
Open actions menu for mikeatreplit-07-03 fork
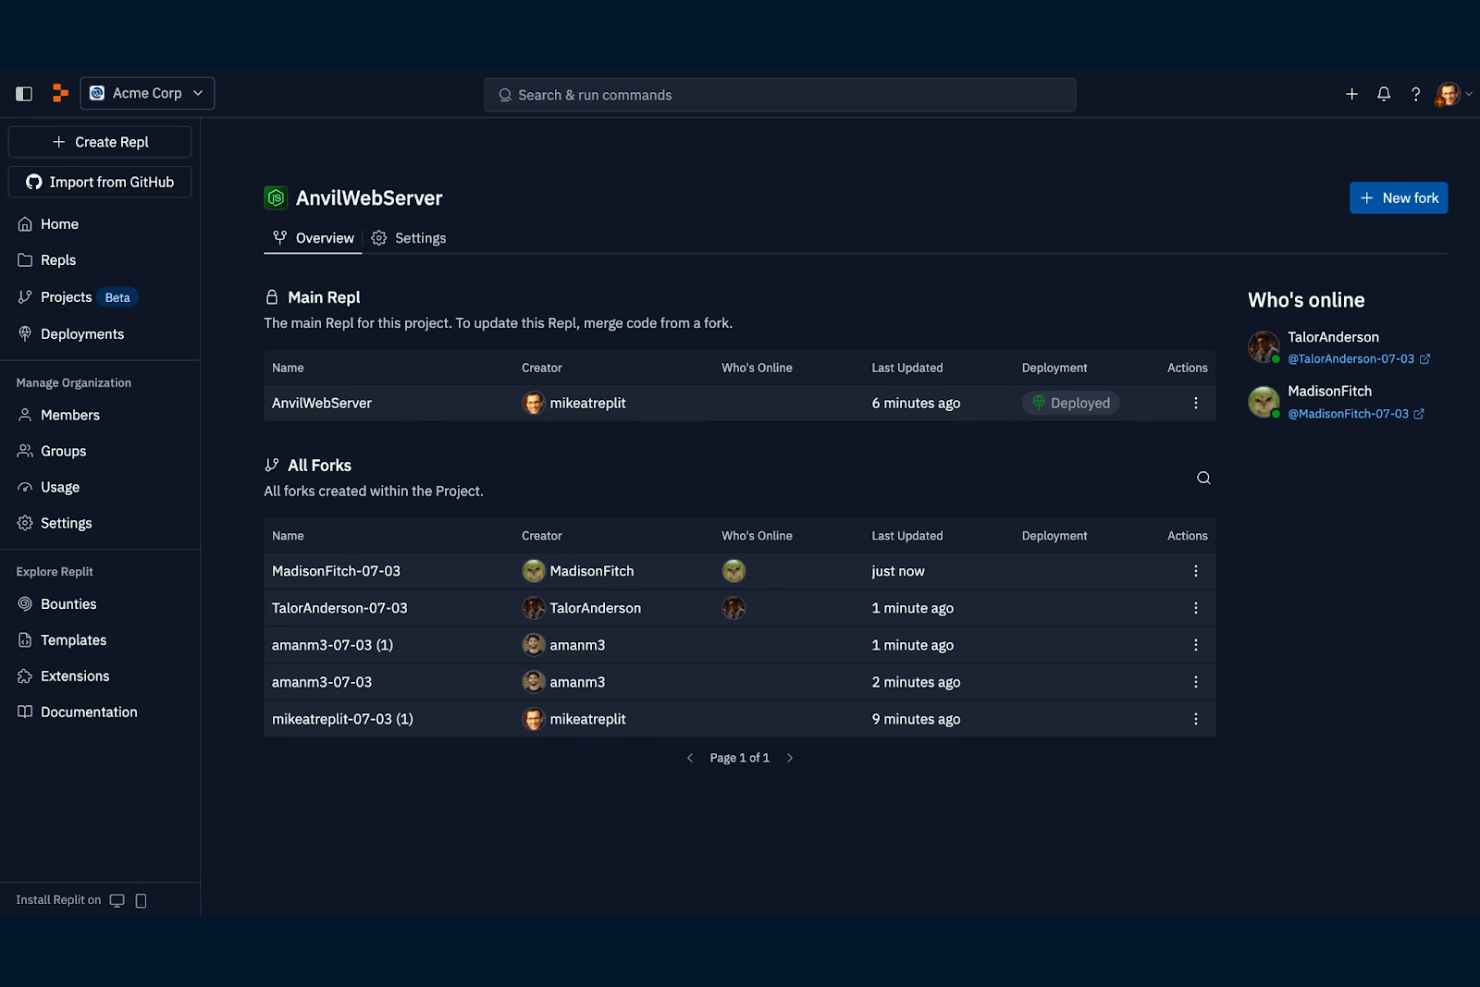point(1195,718)
